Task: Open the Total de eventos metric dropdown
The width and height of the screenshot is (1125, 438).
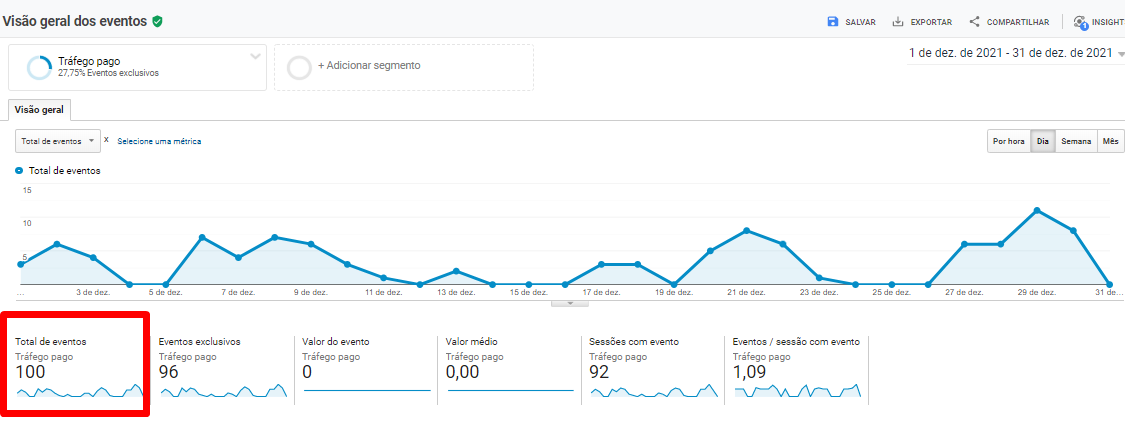Action: 58,141
